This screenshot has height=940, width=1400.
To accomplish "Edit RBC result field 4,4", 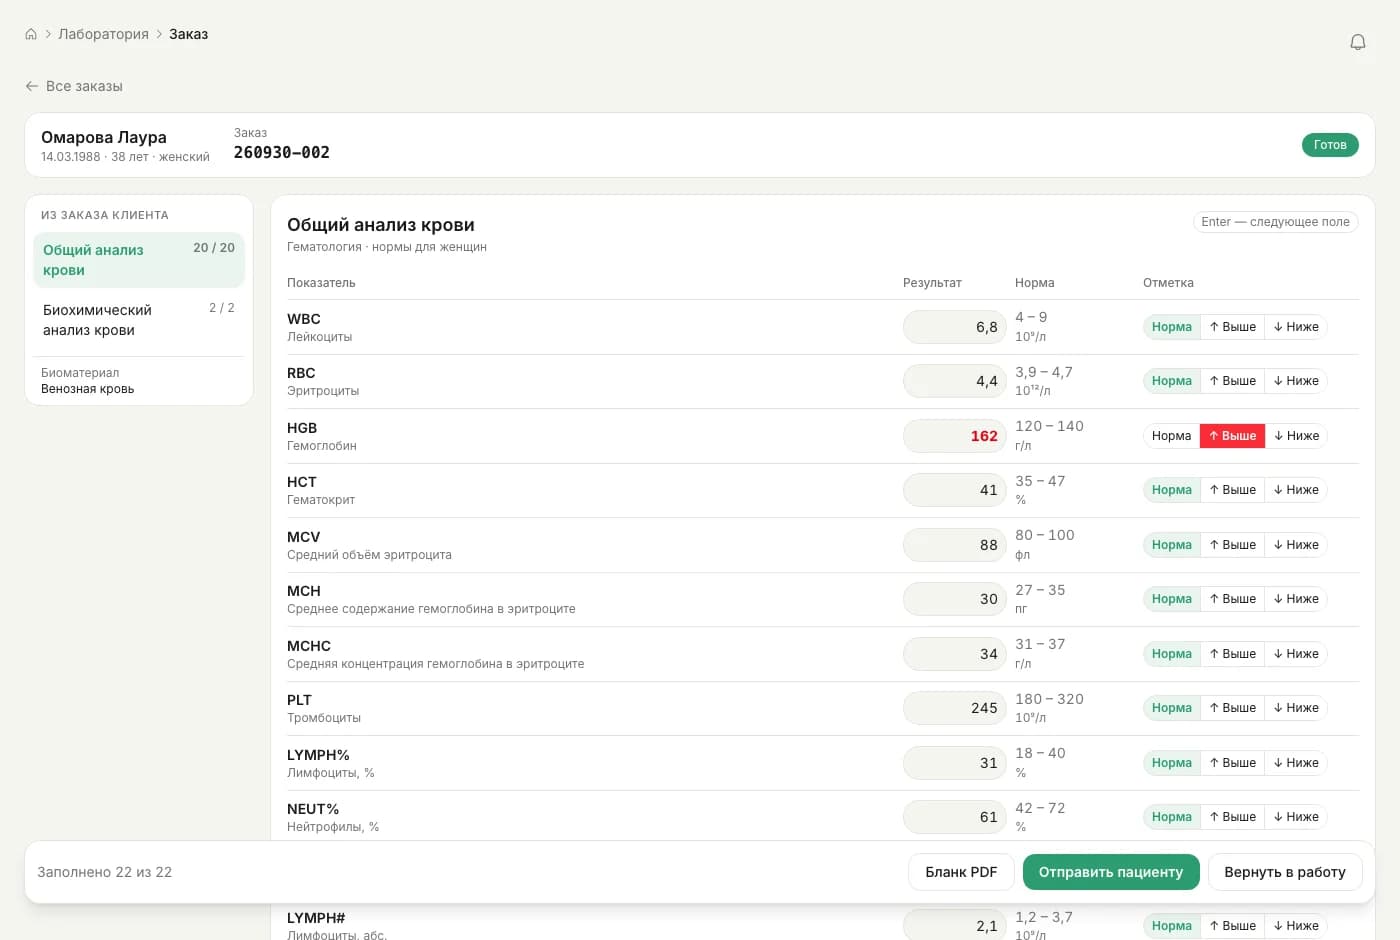I will (955, 381).
